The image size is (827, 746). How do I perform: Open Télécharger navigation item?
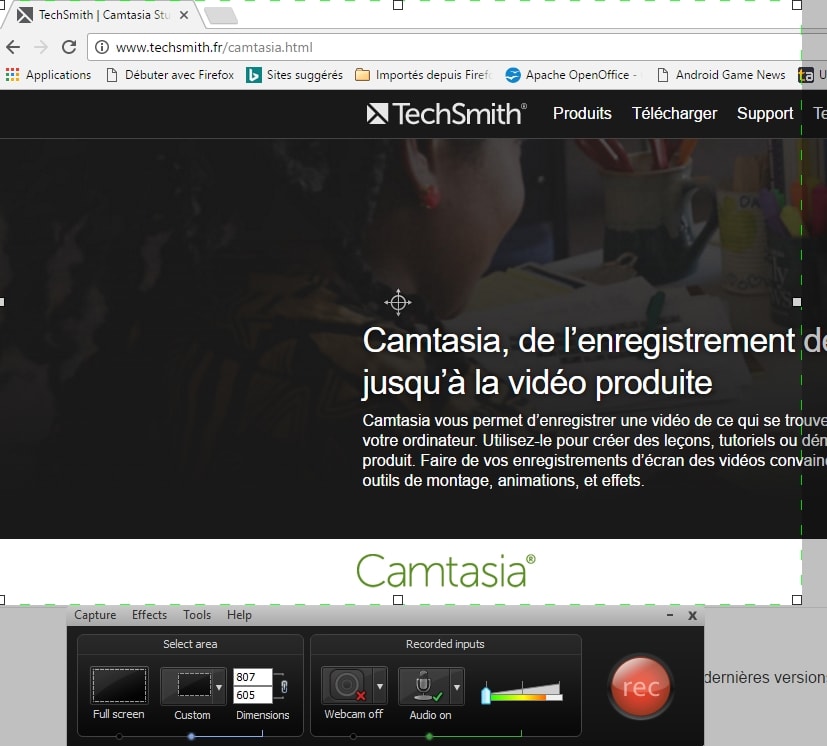point(674,113)
